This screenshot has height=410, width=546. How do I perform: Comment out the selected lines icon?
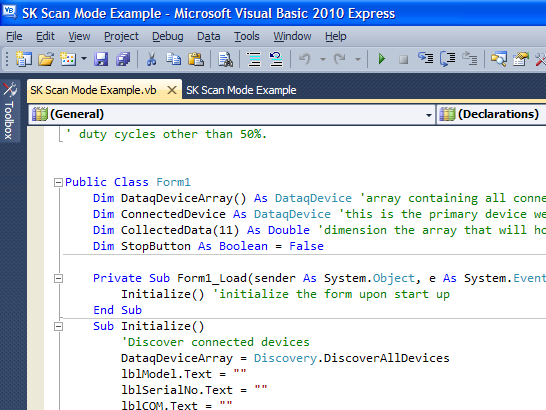point(254,59)
